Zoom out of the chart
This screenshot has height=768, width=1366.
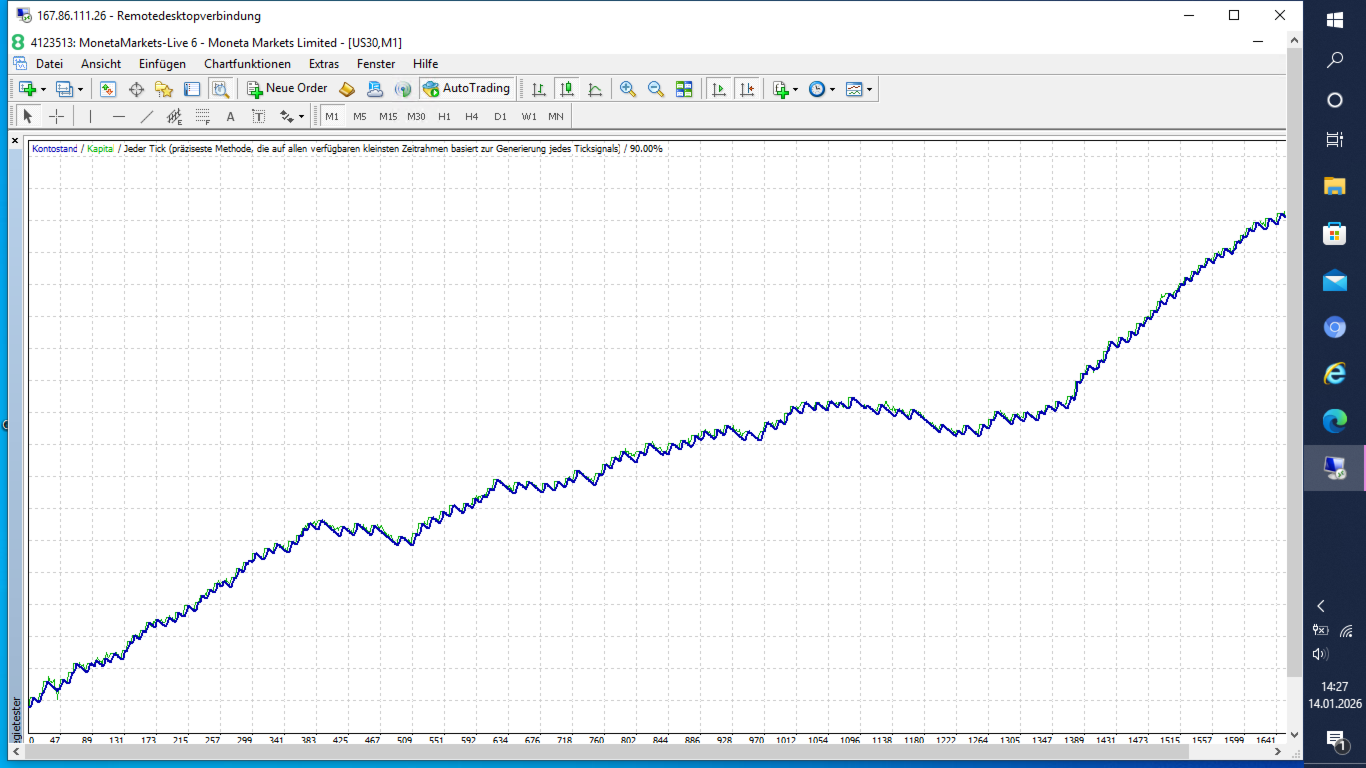click(x=656, y=89)
